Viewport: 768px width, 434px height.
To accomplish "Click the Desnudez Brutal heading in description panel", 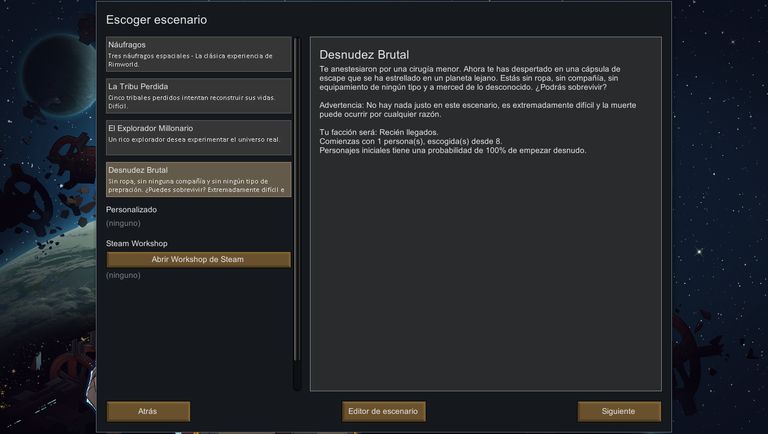I will click(x=364, y=55).
